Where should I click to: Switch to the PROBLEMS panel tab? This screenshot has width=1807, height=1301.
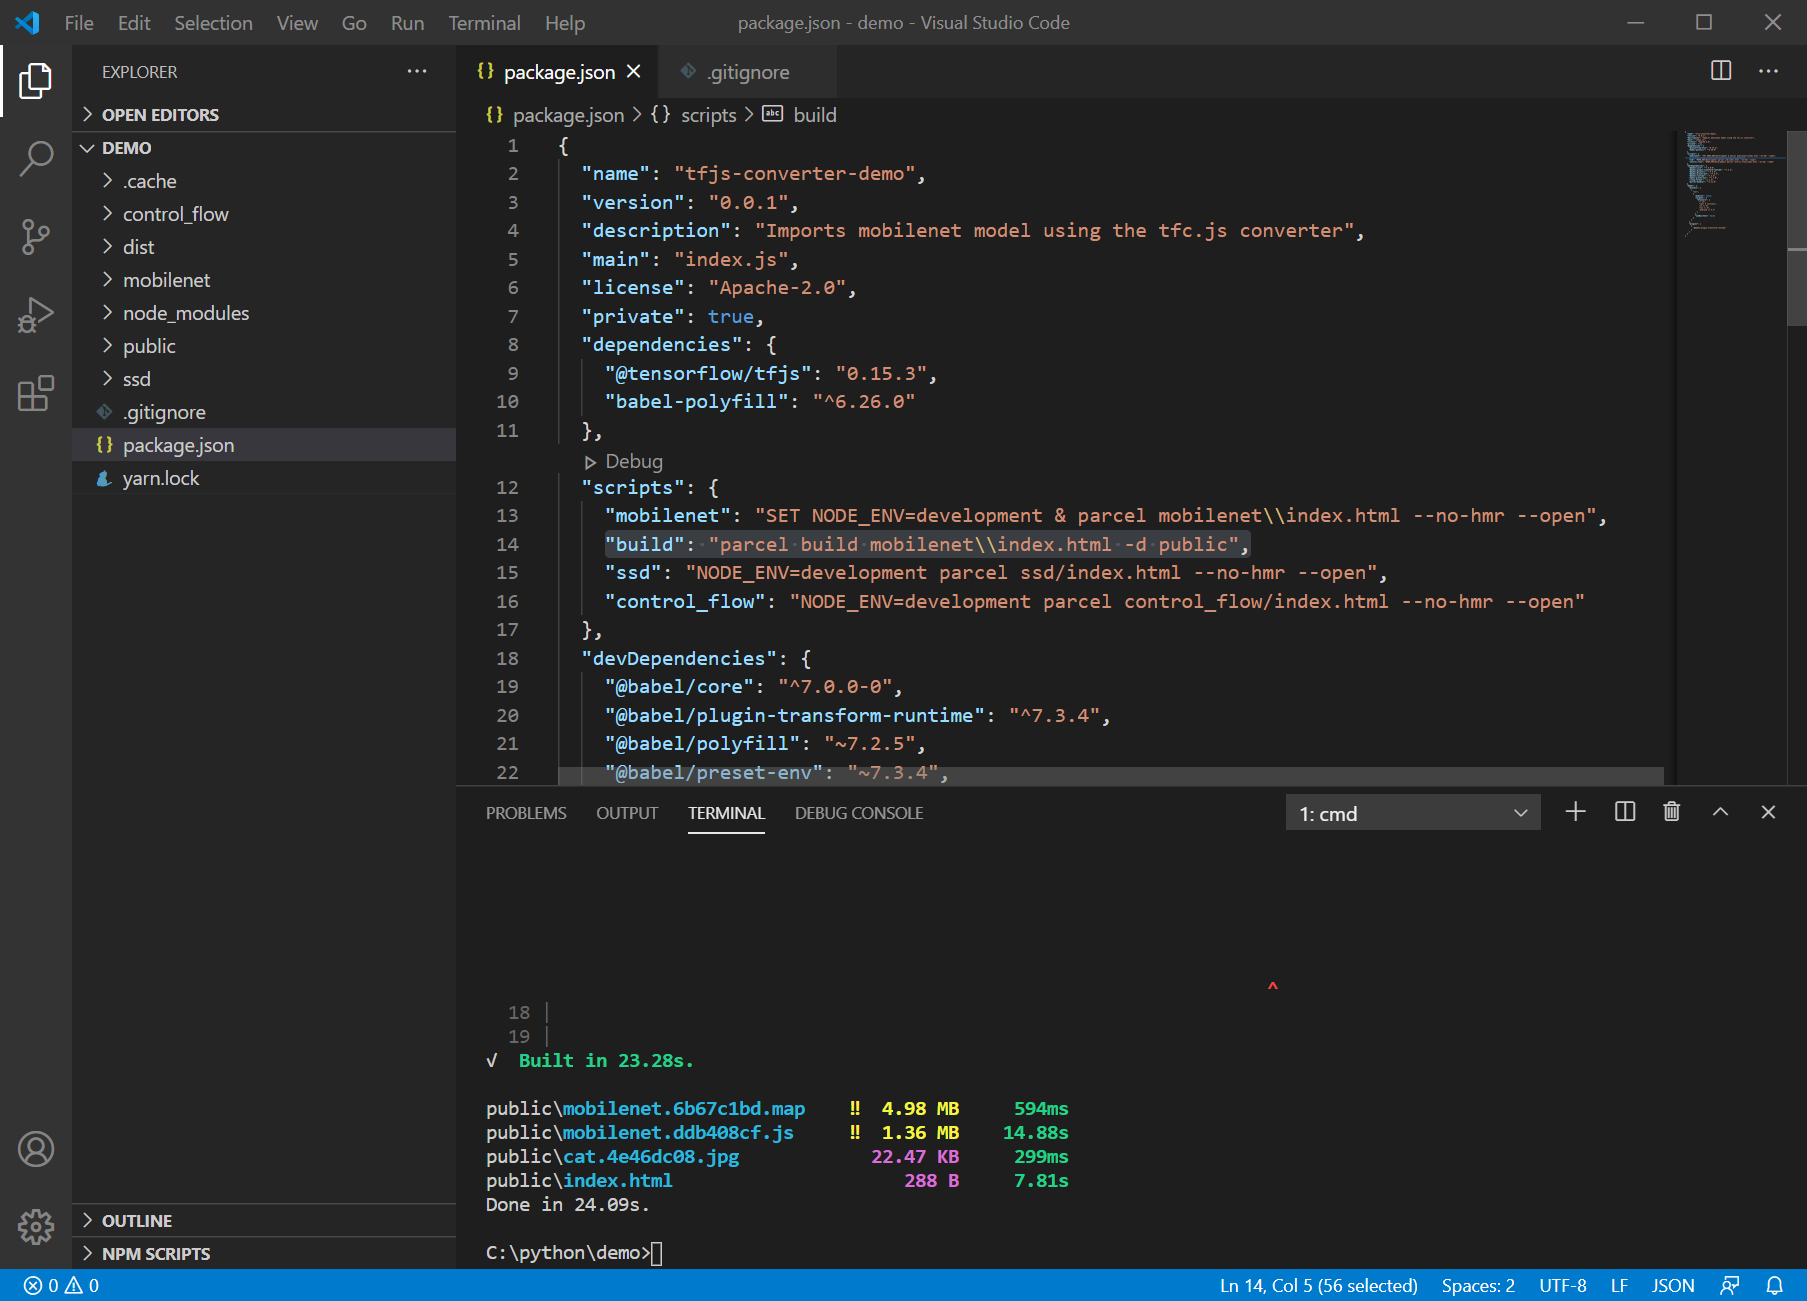pyautogui.click(x=526, y=813)
